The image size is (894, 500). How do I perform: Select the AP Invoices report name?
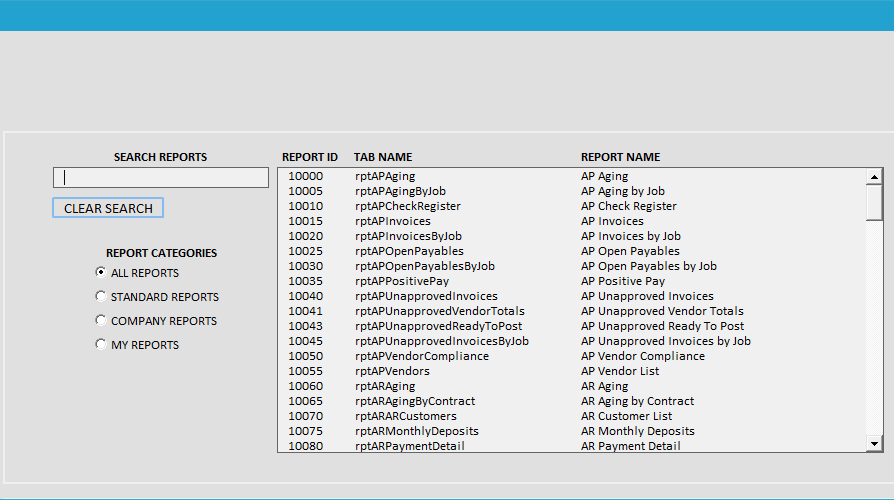[612, 221]
